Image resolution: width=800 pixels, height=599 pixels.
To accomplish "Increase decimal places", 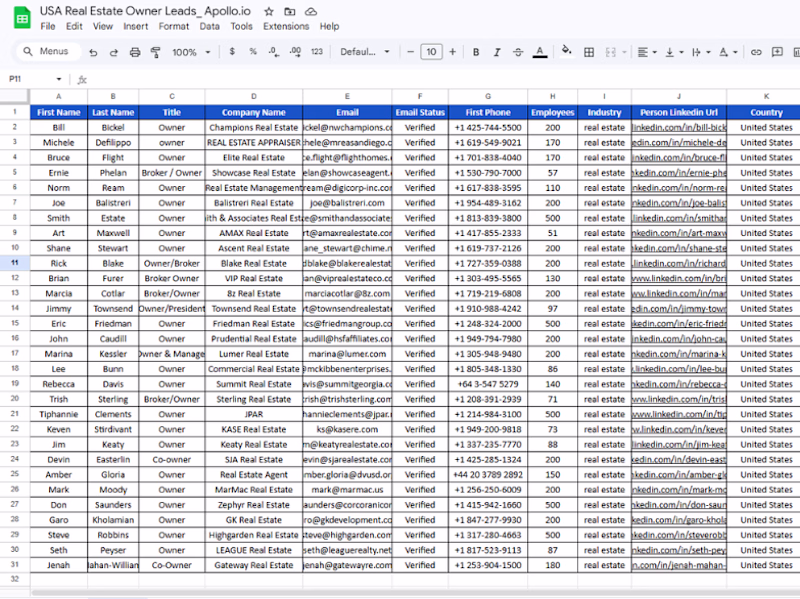I will point(295,52).
